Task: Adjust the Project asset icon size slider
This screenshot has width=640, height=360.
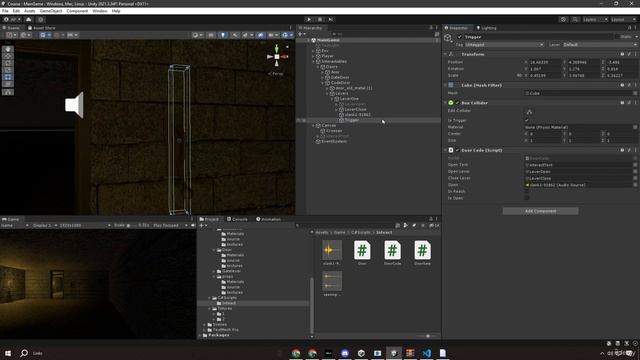Action: pos(427,336)
